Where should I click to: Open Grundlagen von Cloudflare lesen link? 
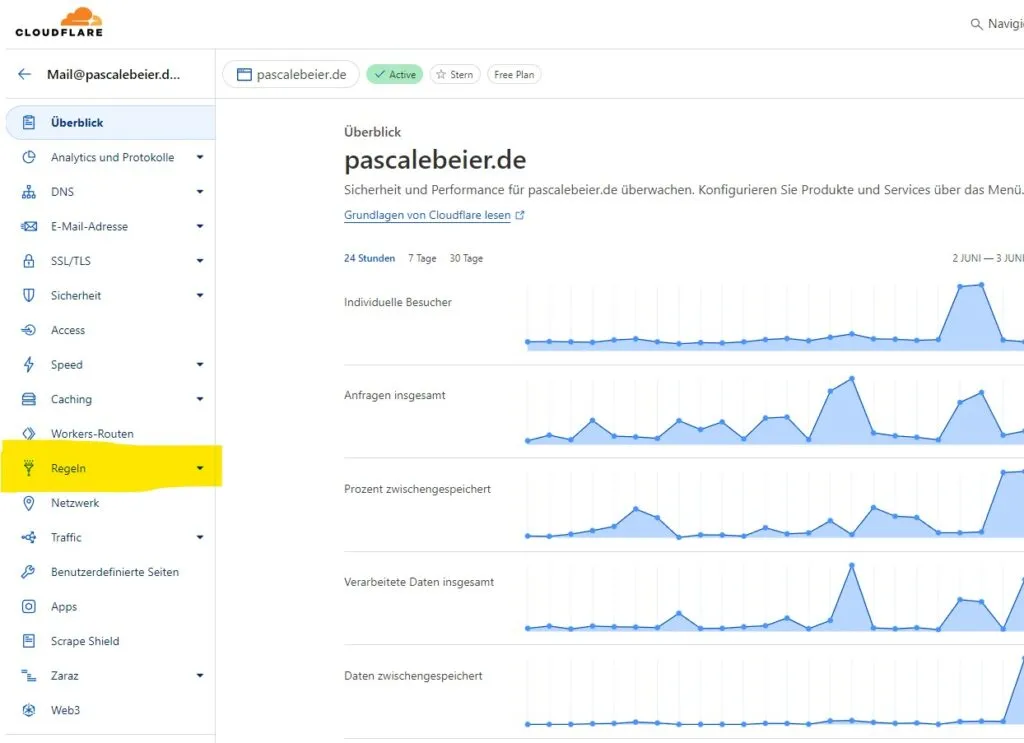click(428, 215)
